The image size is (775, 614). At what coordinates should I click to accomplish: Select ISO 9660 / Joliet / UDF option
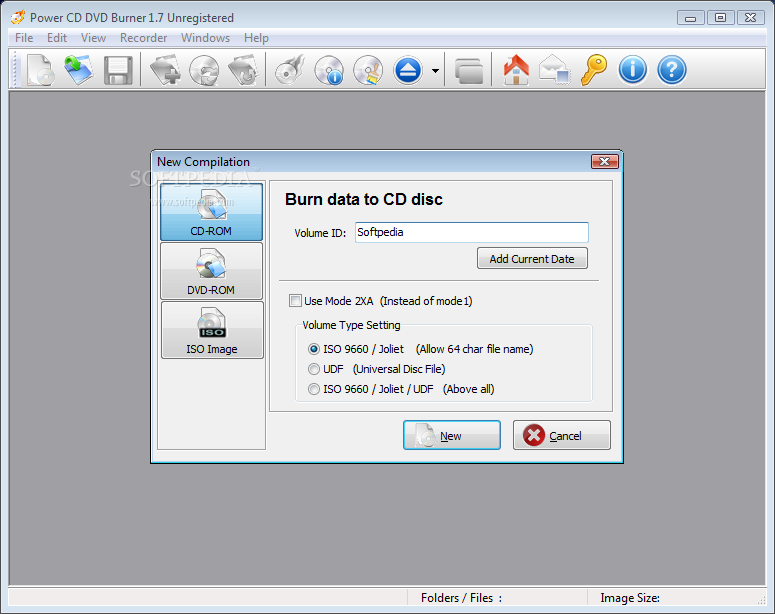coord(313,389)
